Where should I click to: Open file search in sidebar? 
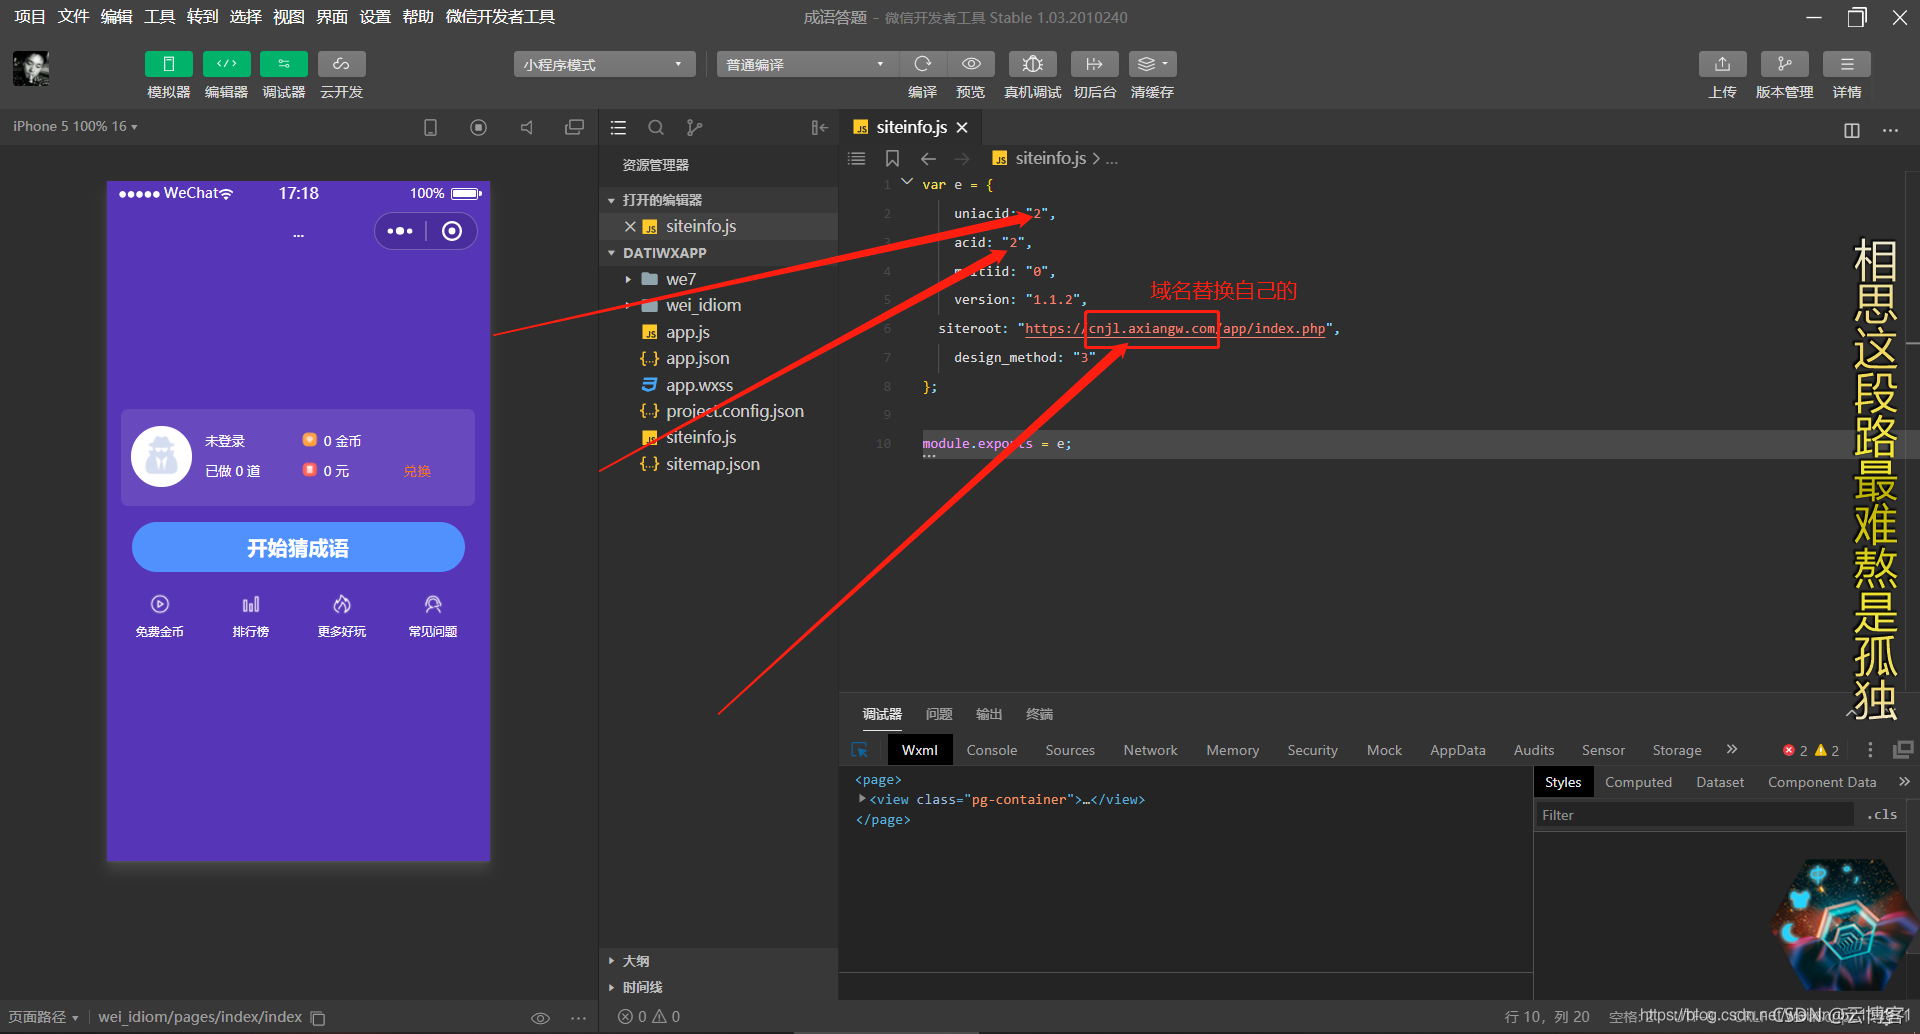[656, 128]
